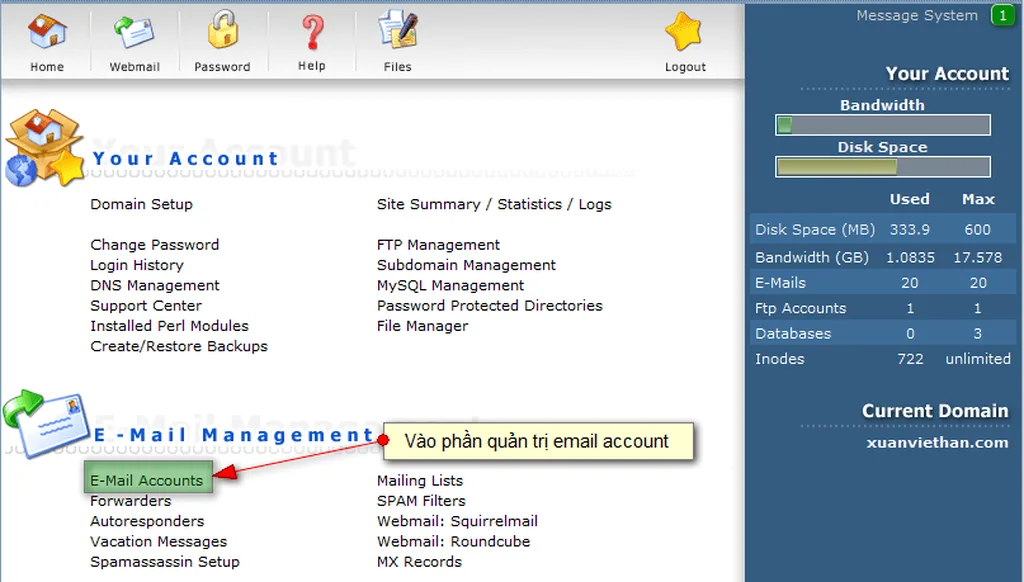Click current domain xuanviethan.com

tap(937, 442)
